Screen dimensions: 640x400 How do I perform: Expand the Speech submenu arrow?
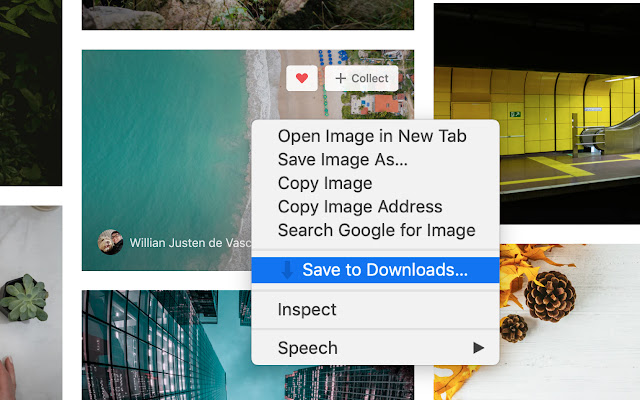click(478, 348)
